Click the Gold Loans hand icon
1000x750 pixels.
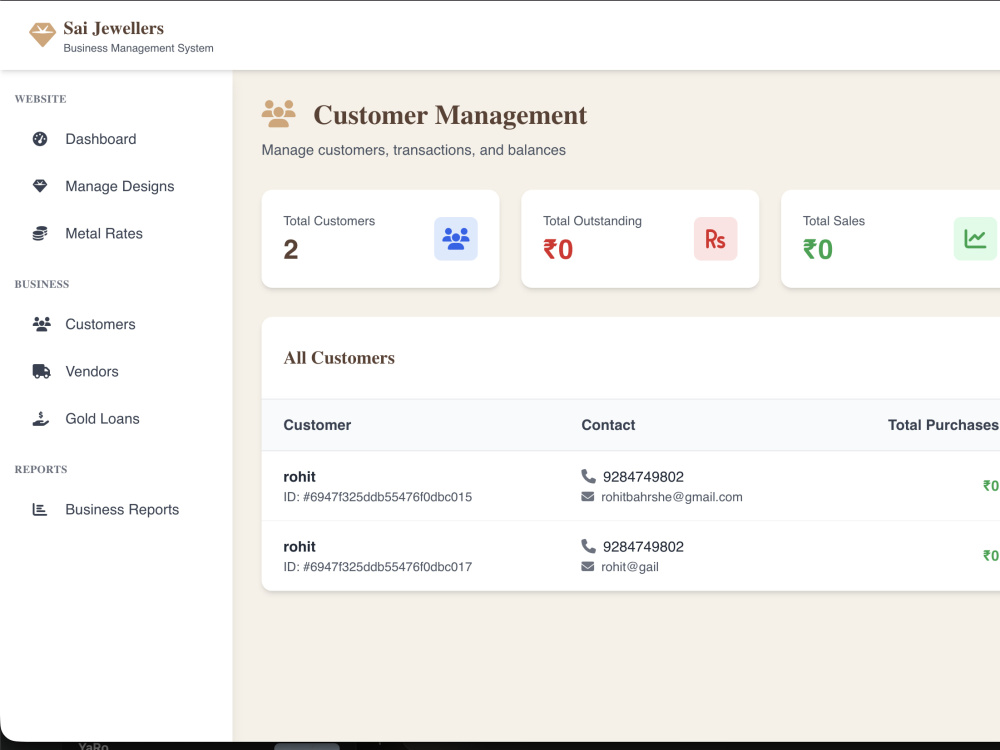pyautogui.click(x=41, y=418)
